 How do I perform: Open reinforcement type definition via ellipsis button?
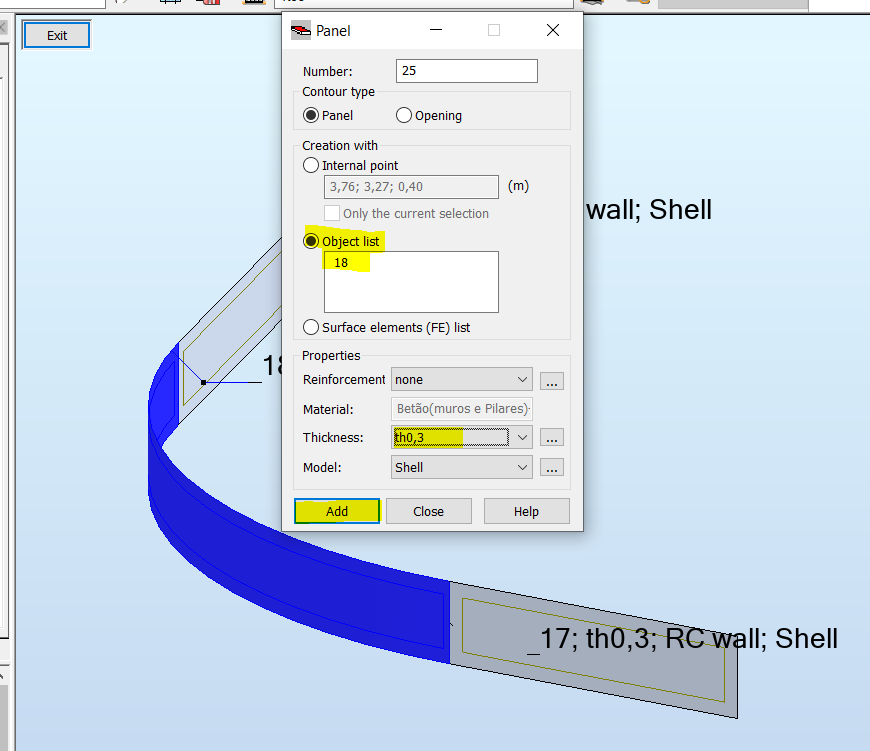pyautogui.click(x=551, y=380)
